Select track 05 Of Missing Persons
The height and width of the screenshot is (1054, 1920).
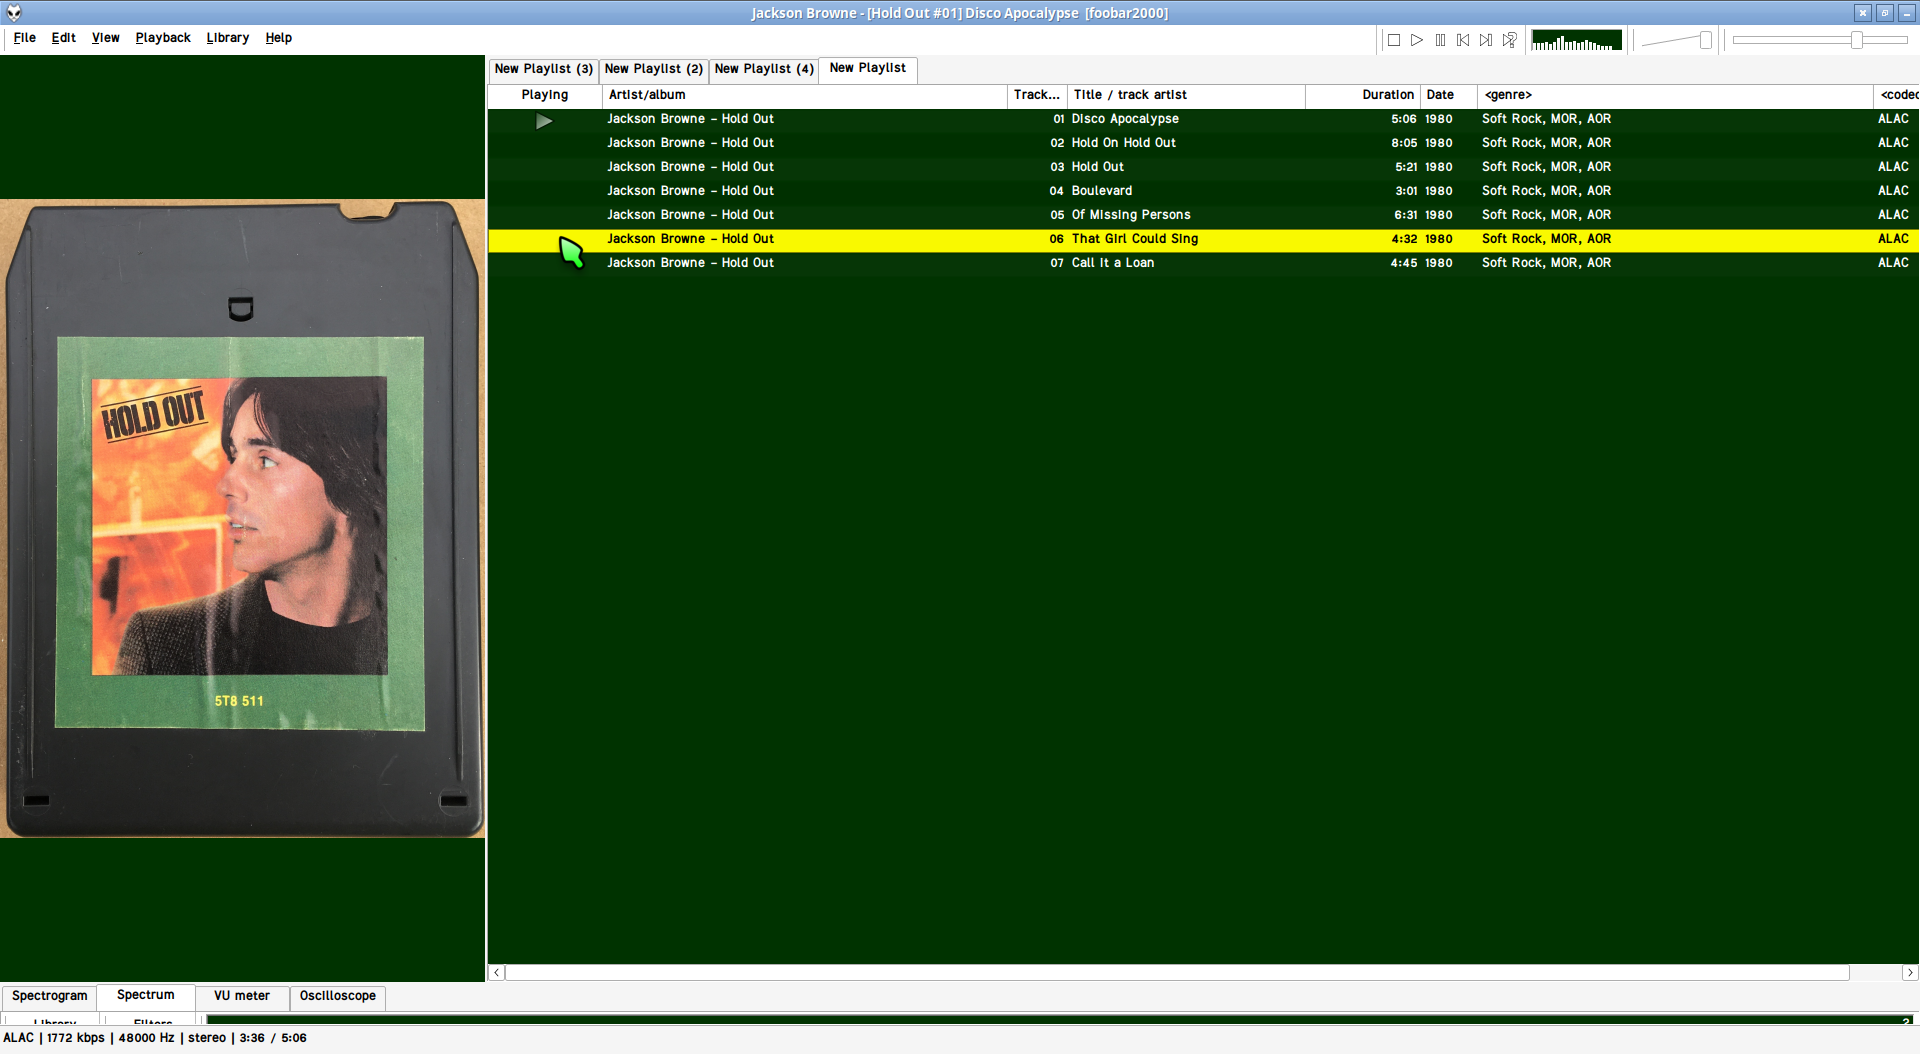coord(1203,215)
